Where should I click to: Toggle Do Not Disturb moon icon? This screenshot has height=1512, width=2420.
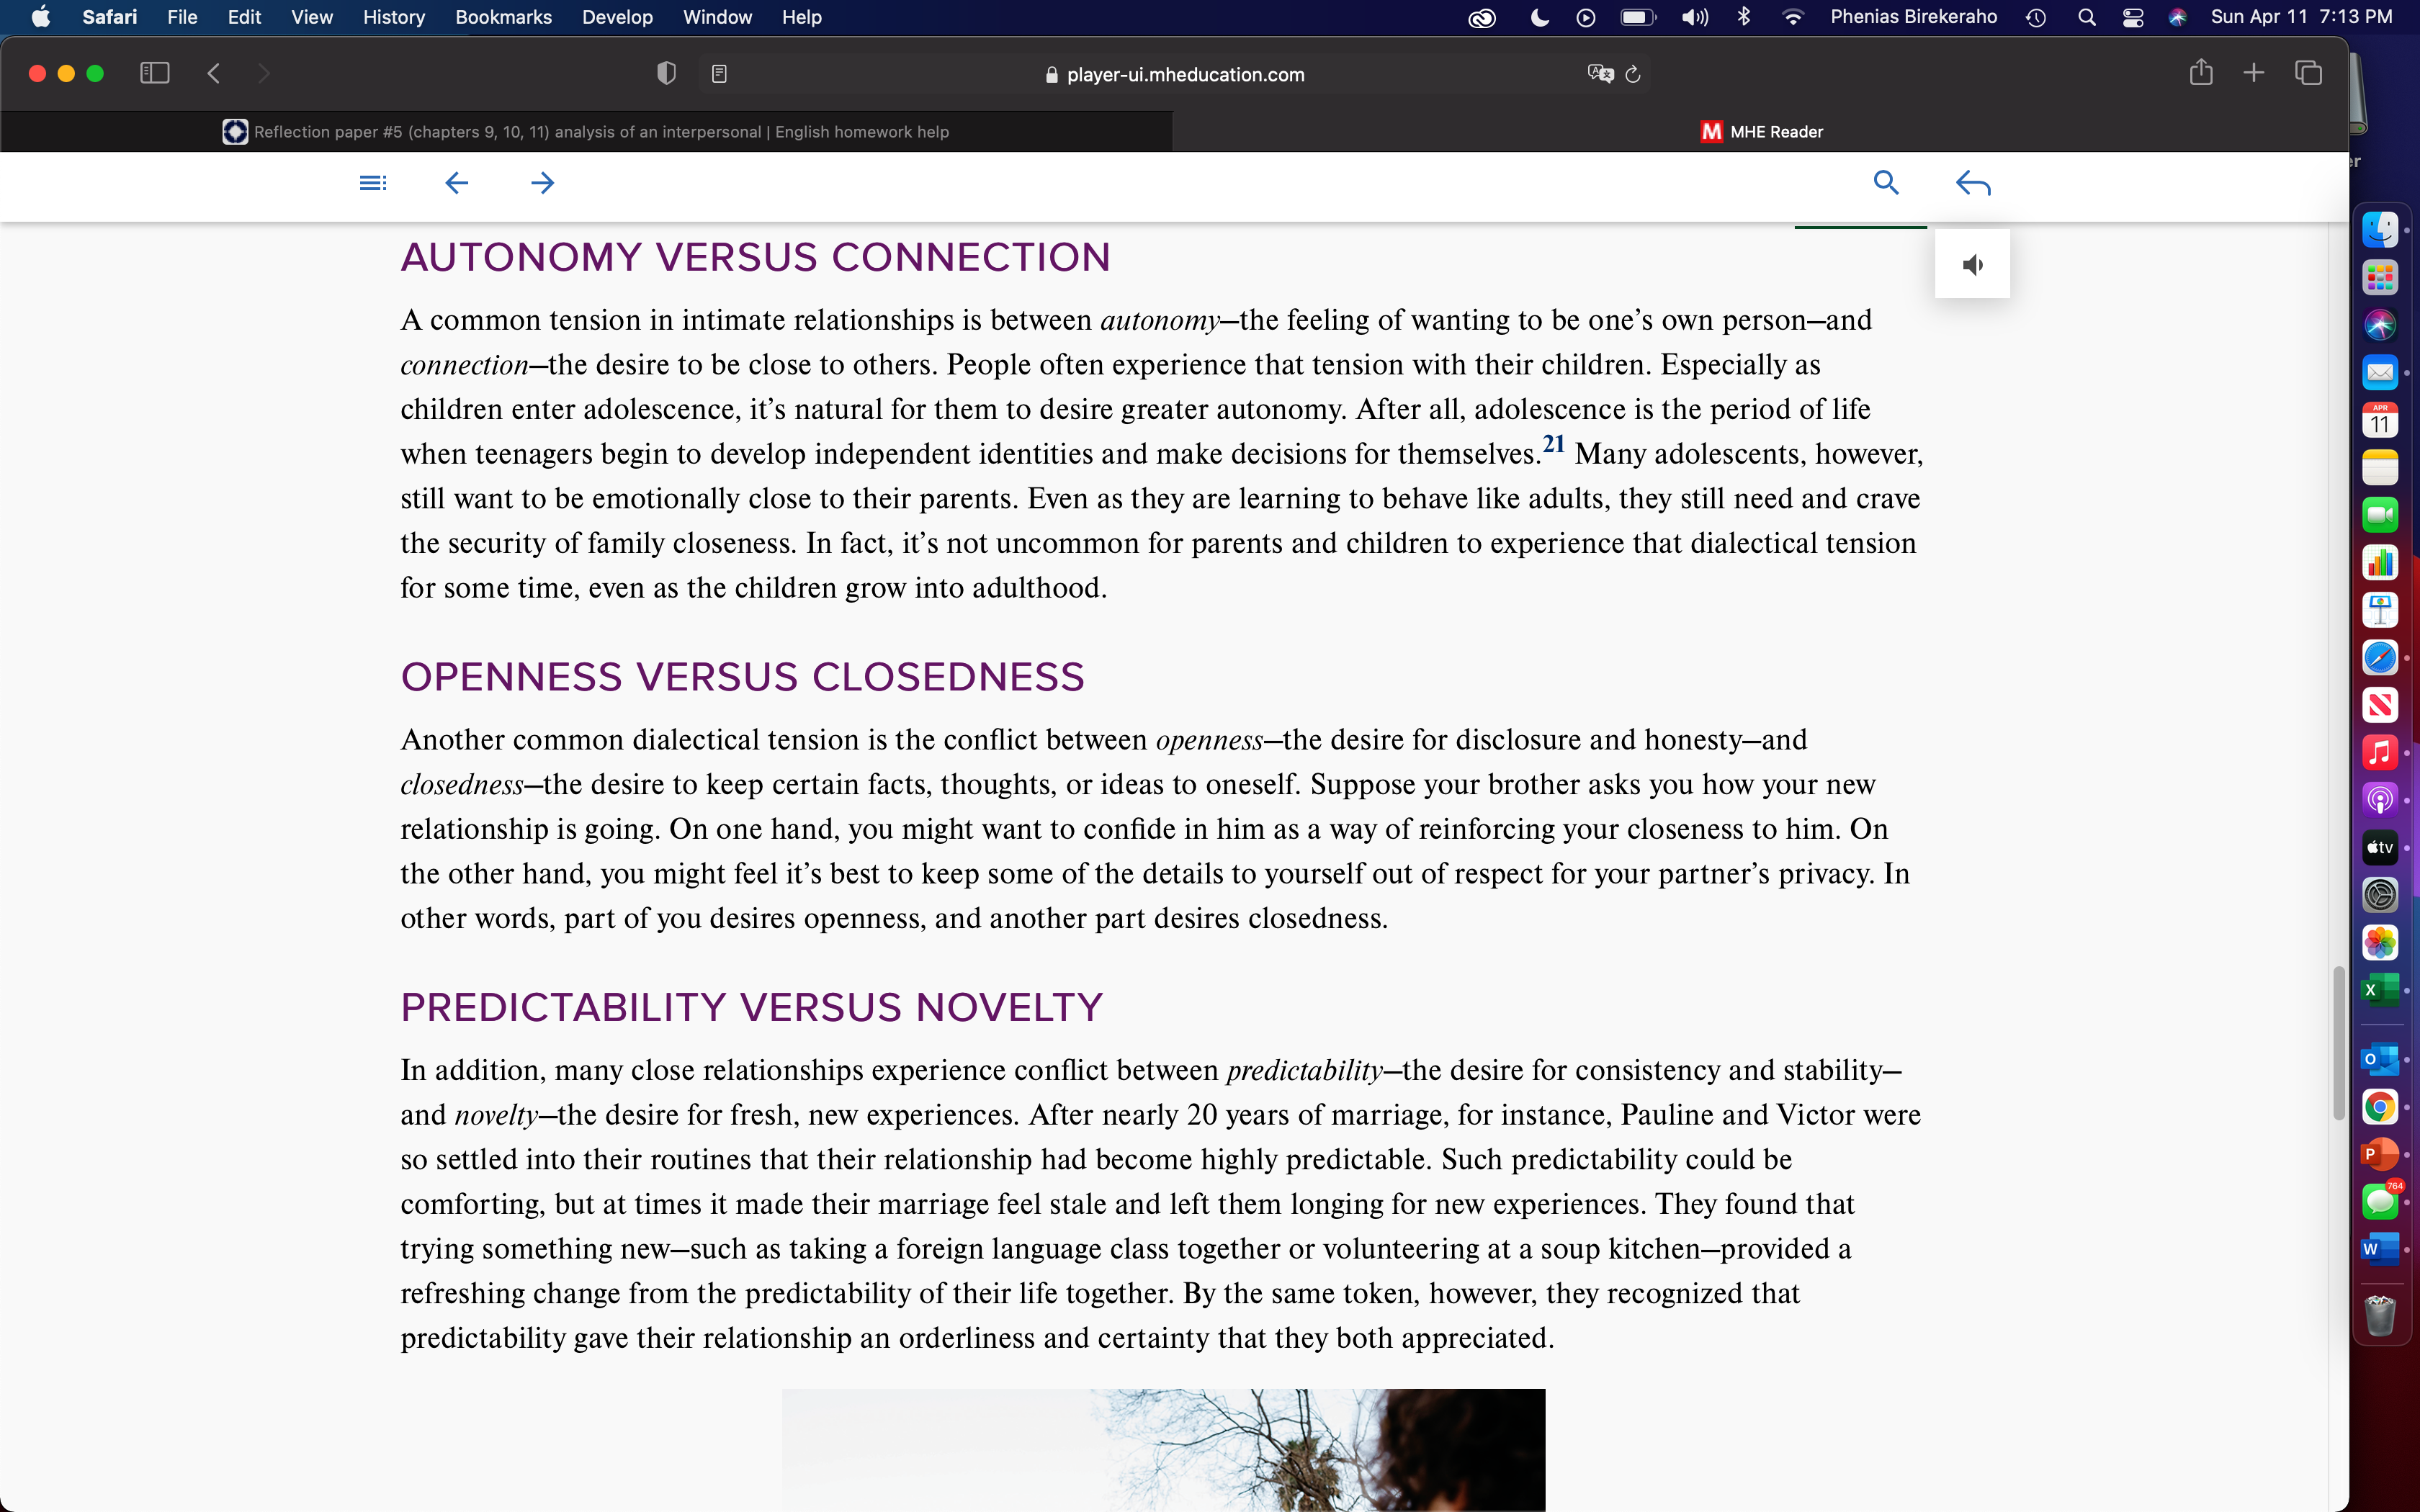coord(1540,17)
